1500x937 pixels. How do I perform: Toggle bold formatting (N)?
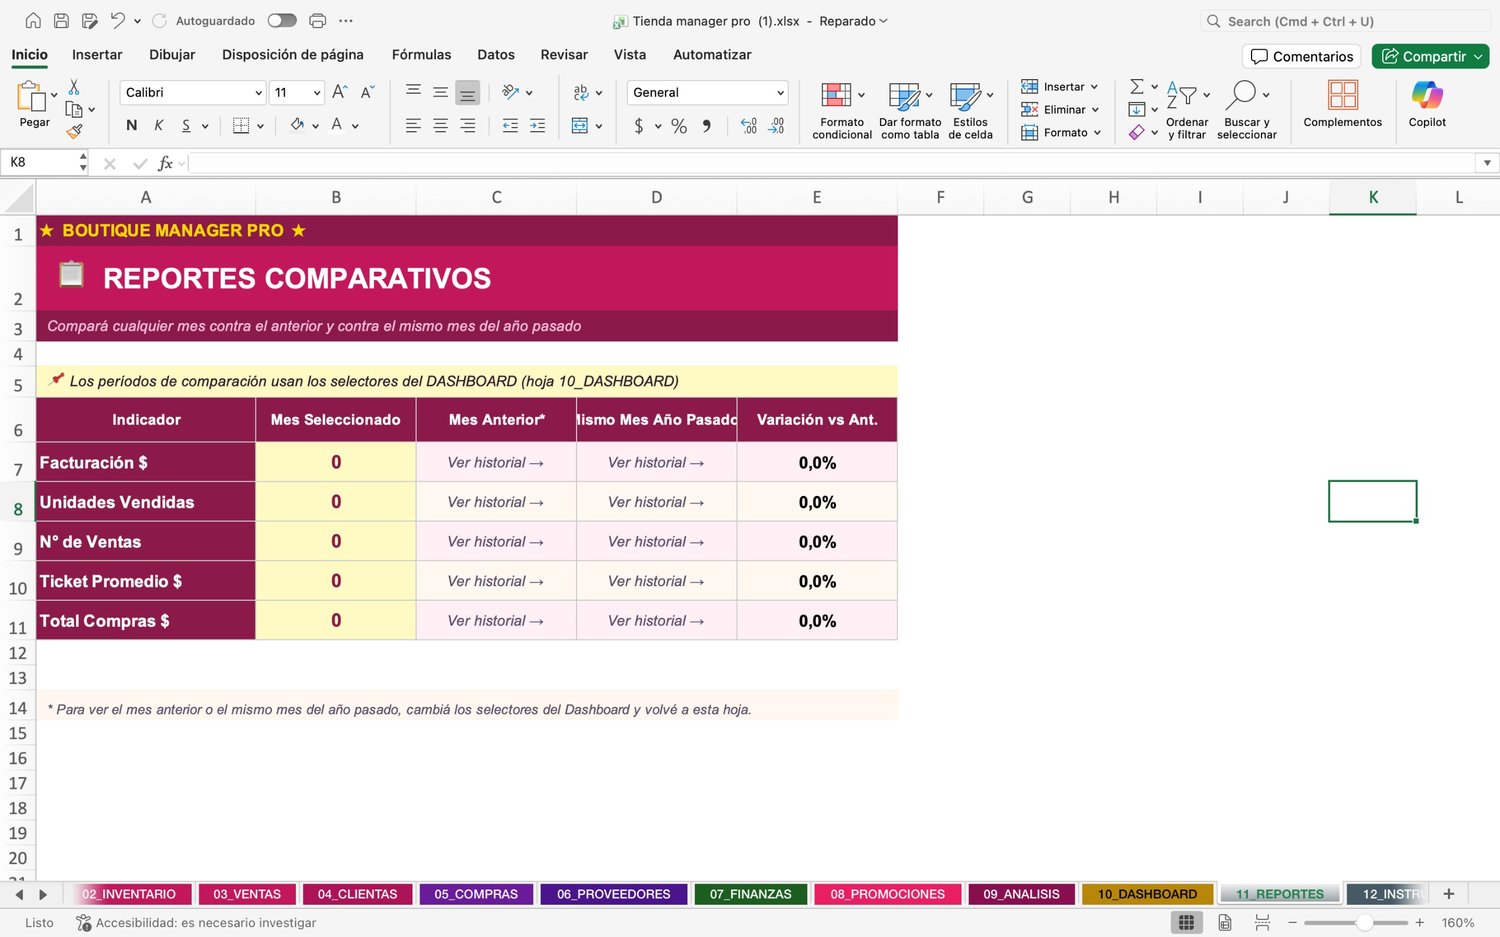(132, 125)
